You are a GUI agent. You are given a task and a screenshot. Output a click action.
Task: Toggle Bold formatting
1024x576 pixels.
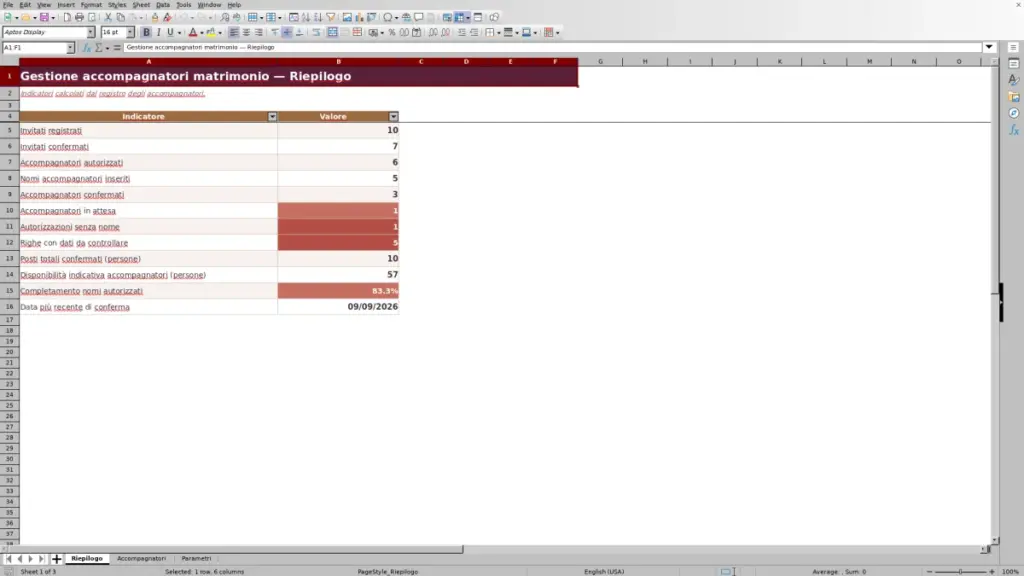pyautogui.click(x=146, y=33)
